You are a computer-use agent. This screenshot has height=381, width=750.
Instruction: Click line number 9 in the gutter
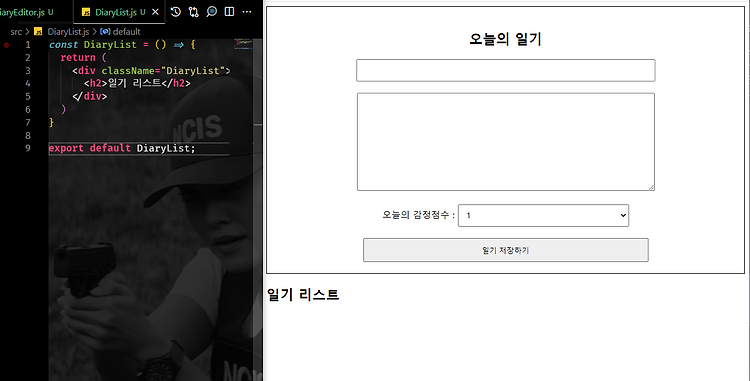[x=28, y=148]
